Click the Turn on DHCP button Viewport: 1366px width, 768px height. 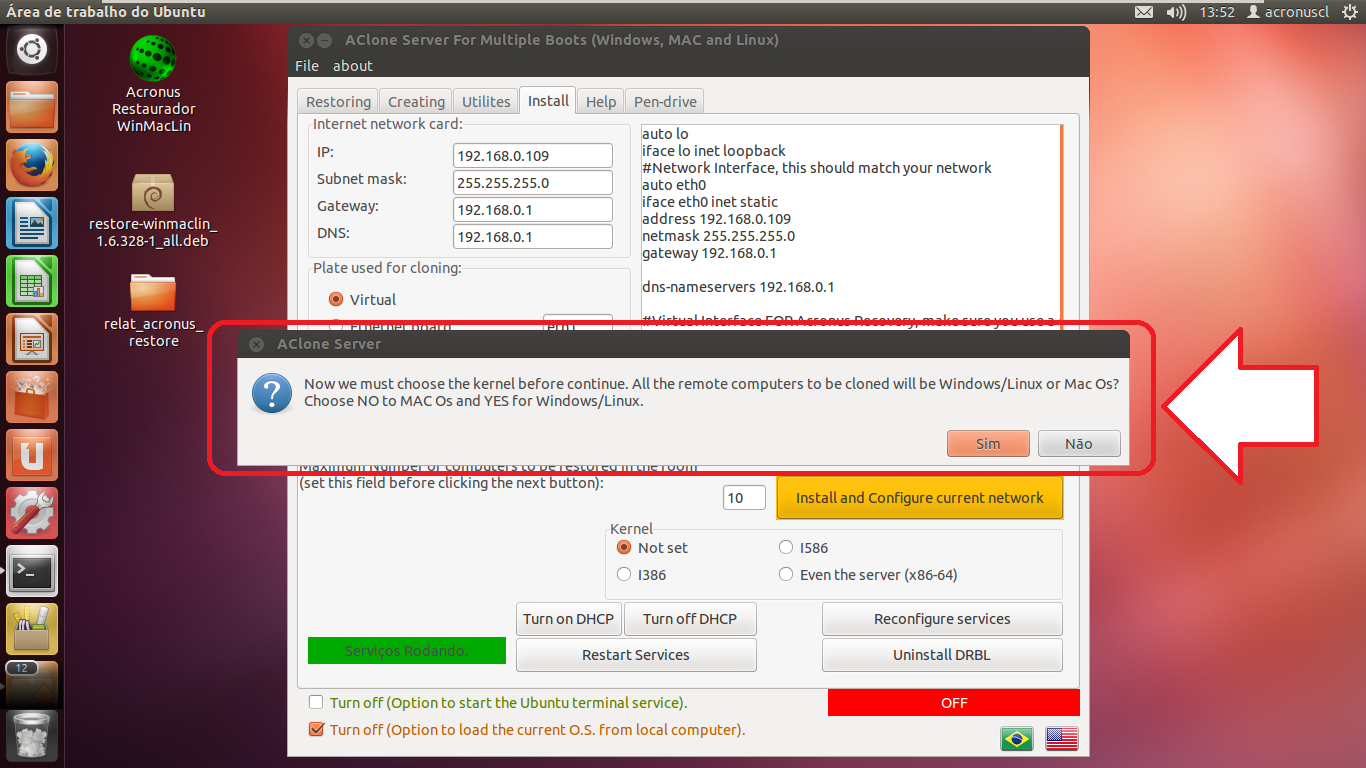coord(569,618)
